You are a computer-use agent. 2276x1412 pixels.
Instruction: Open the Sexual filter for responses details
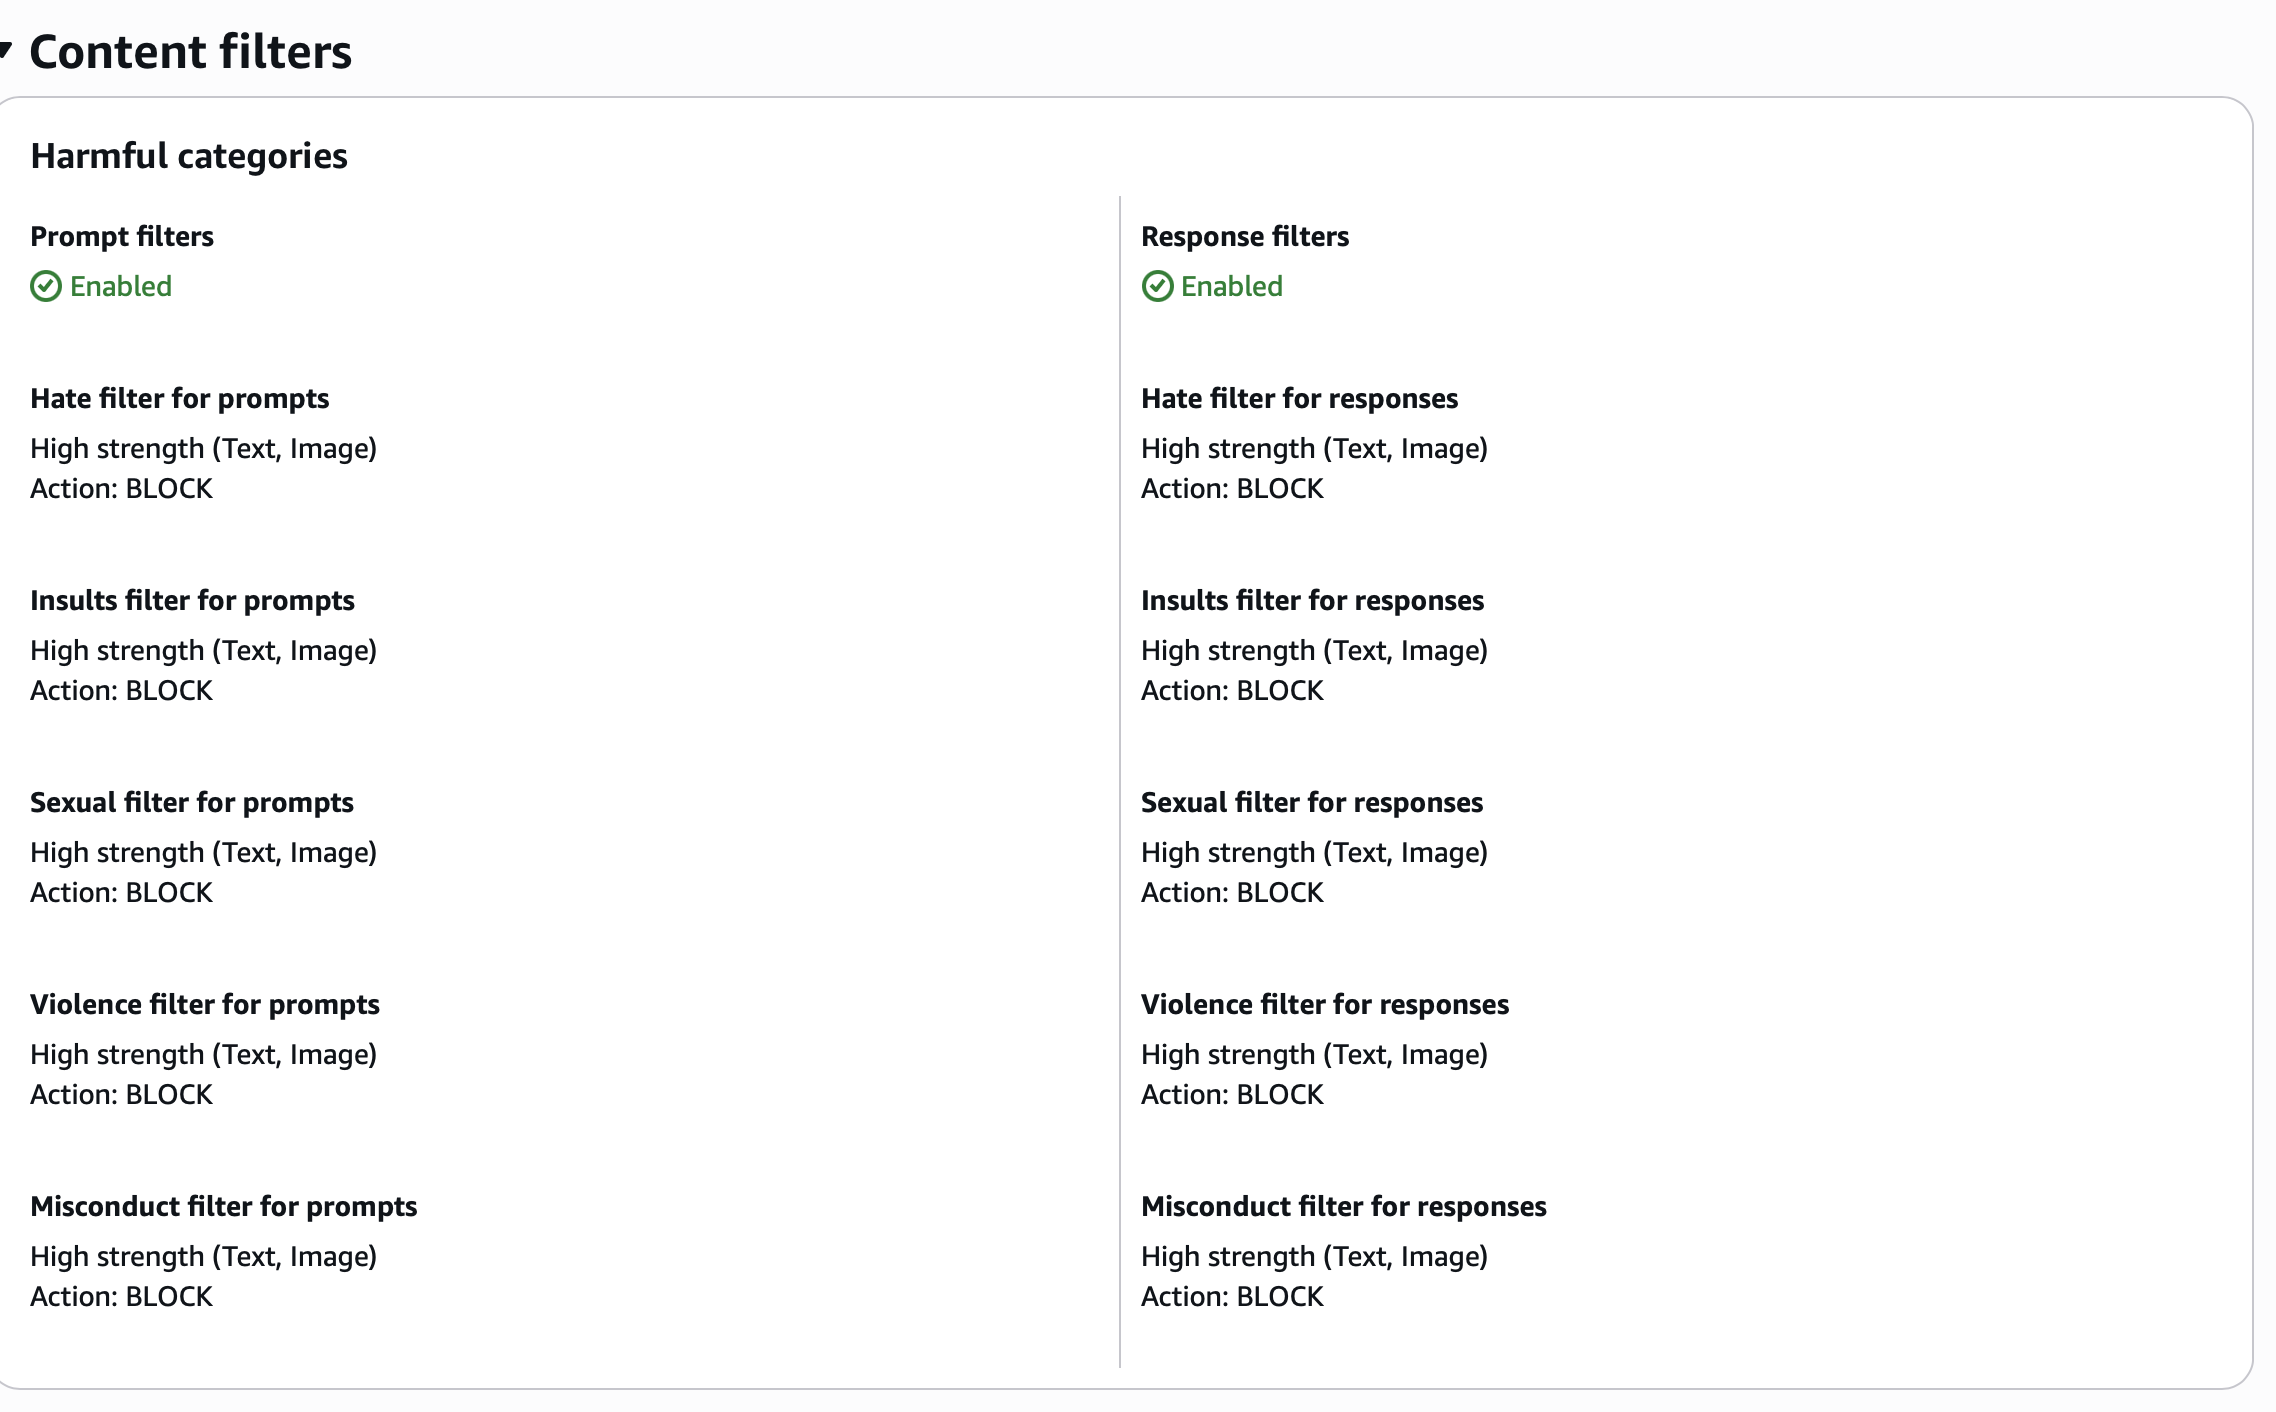click(x=1312, y=802)
